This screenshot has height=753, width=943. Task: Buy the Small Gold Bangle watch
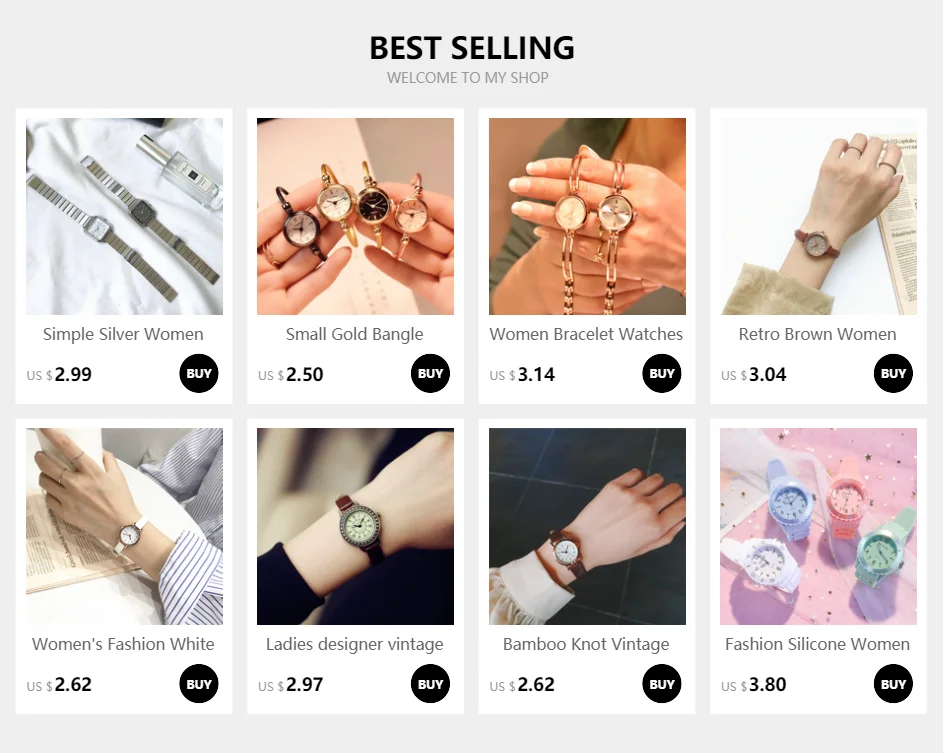[431, 373]
